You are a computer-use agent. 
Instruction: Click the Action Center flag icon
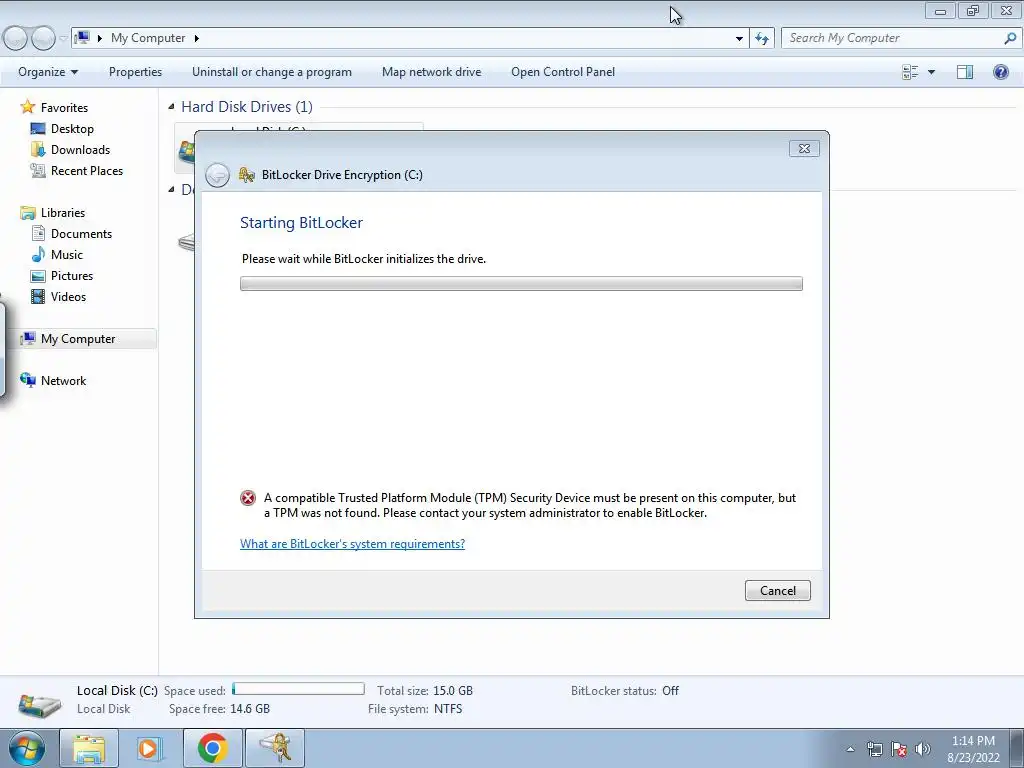[x=899, y=749]
